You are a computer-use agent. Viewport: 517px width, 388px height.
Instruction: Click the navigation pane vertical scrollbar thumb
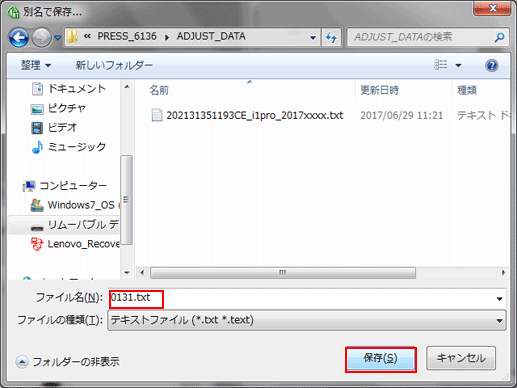(126, 199)
